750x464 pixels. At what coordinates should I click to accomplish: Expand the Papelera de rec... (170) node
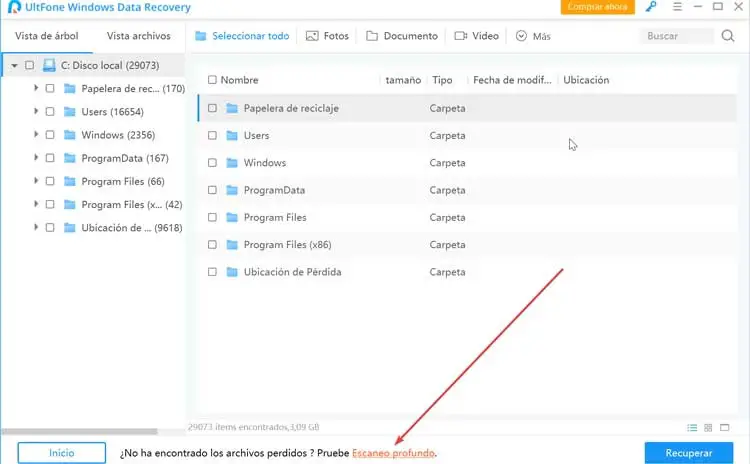pyautogui.click(x=35, y=88)
